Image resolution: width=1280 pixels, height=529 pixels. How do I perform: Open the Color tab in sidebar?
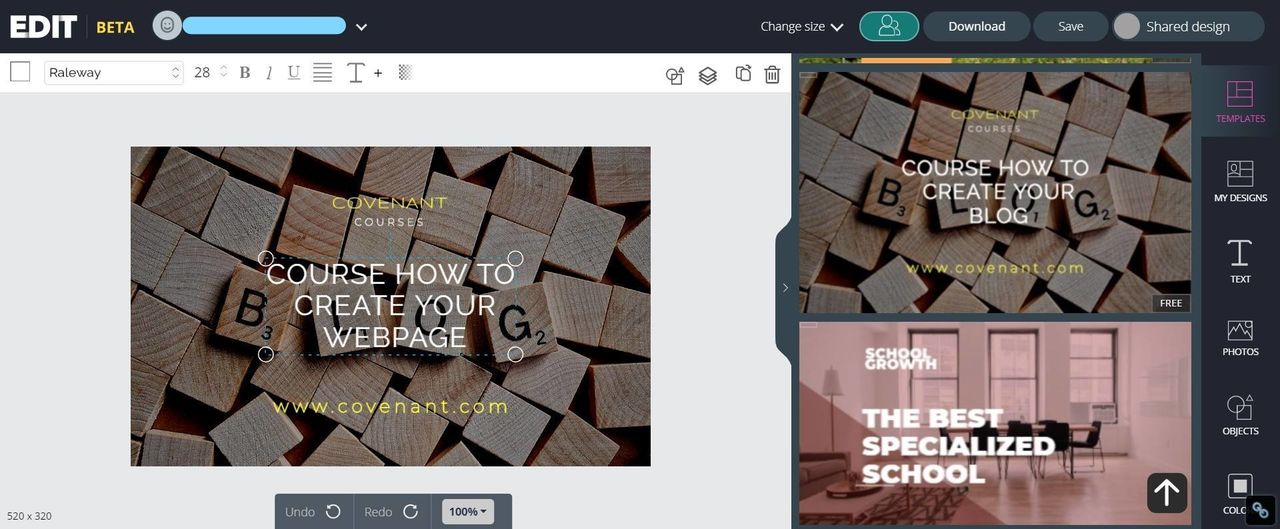click(x=1240, y=494)
